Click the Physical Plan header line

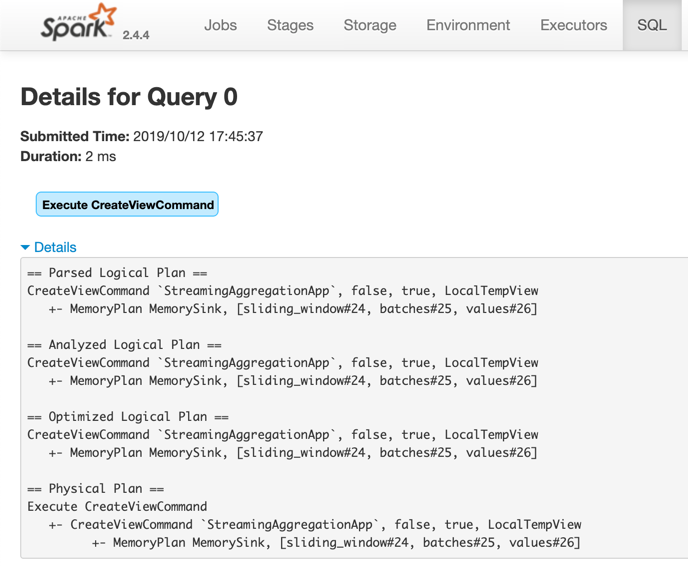tap(95, 489)
